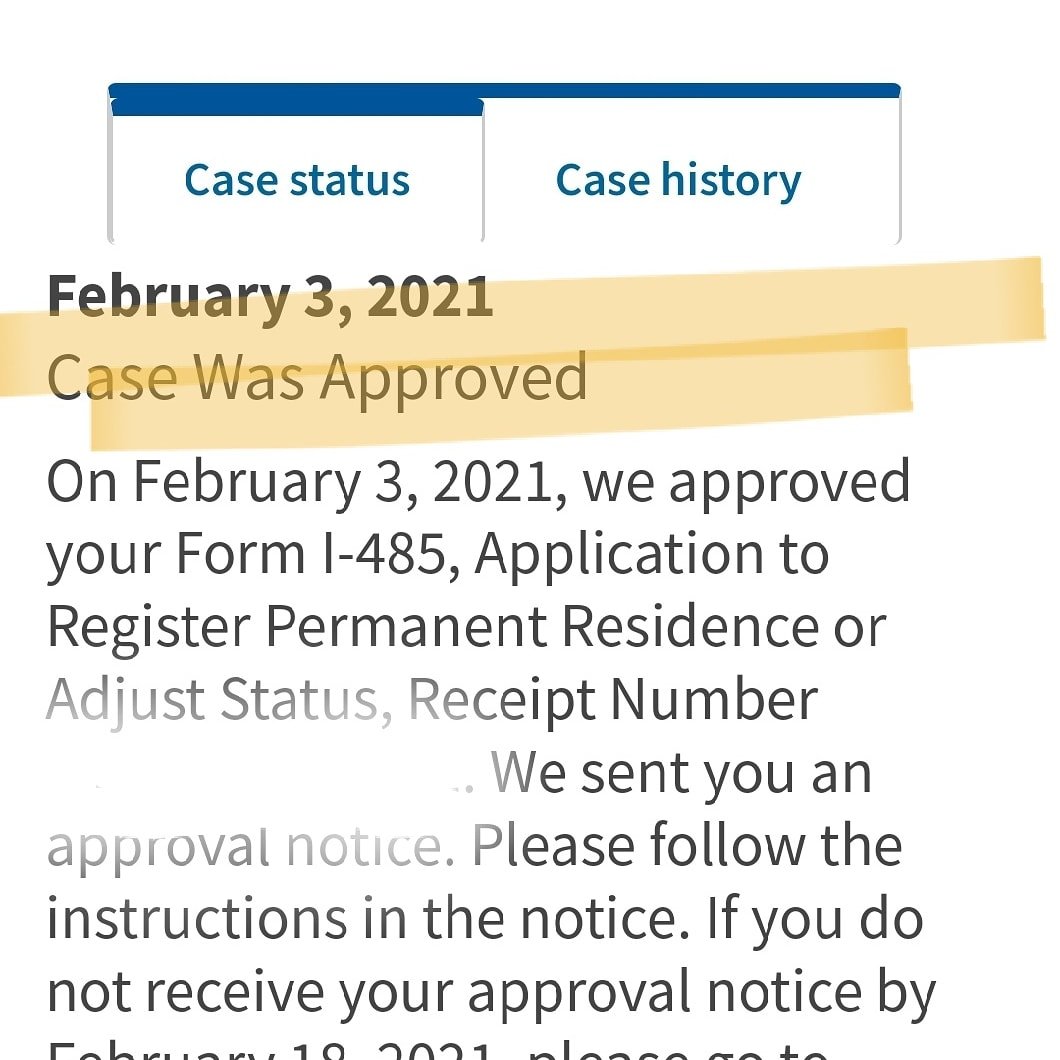Click the Please follow the text
This screenshot has height=1060, width=1060.
[x=687, y=845]
